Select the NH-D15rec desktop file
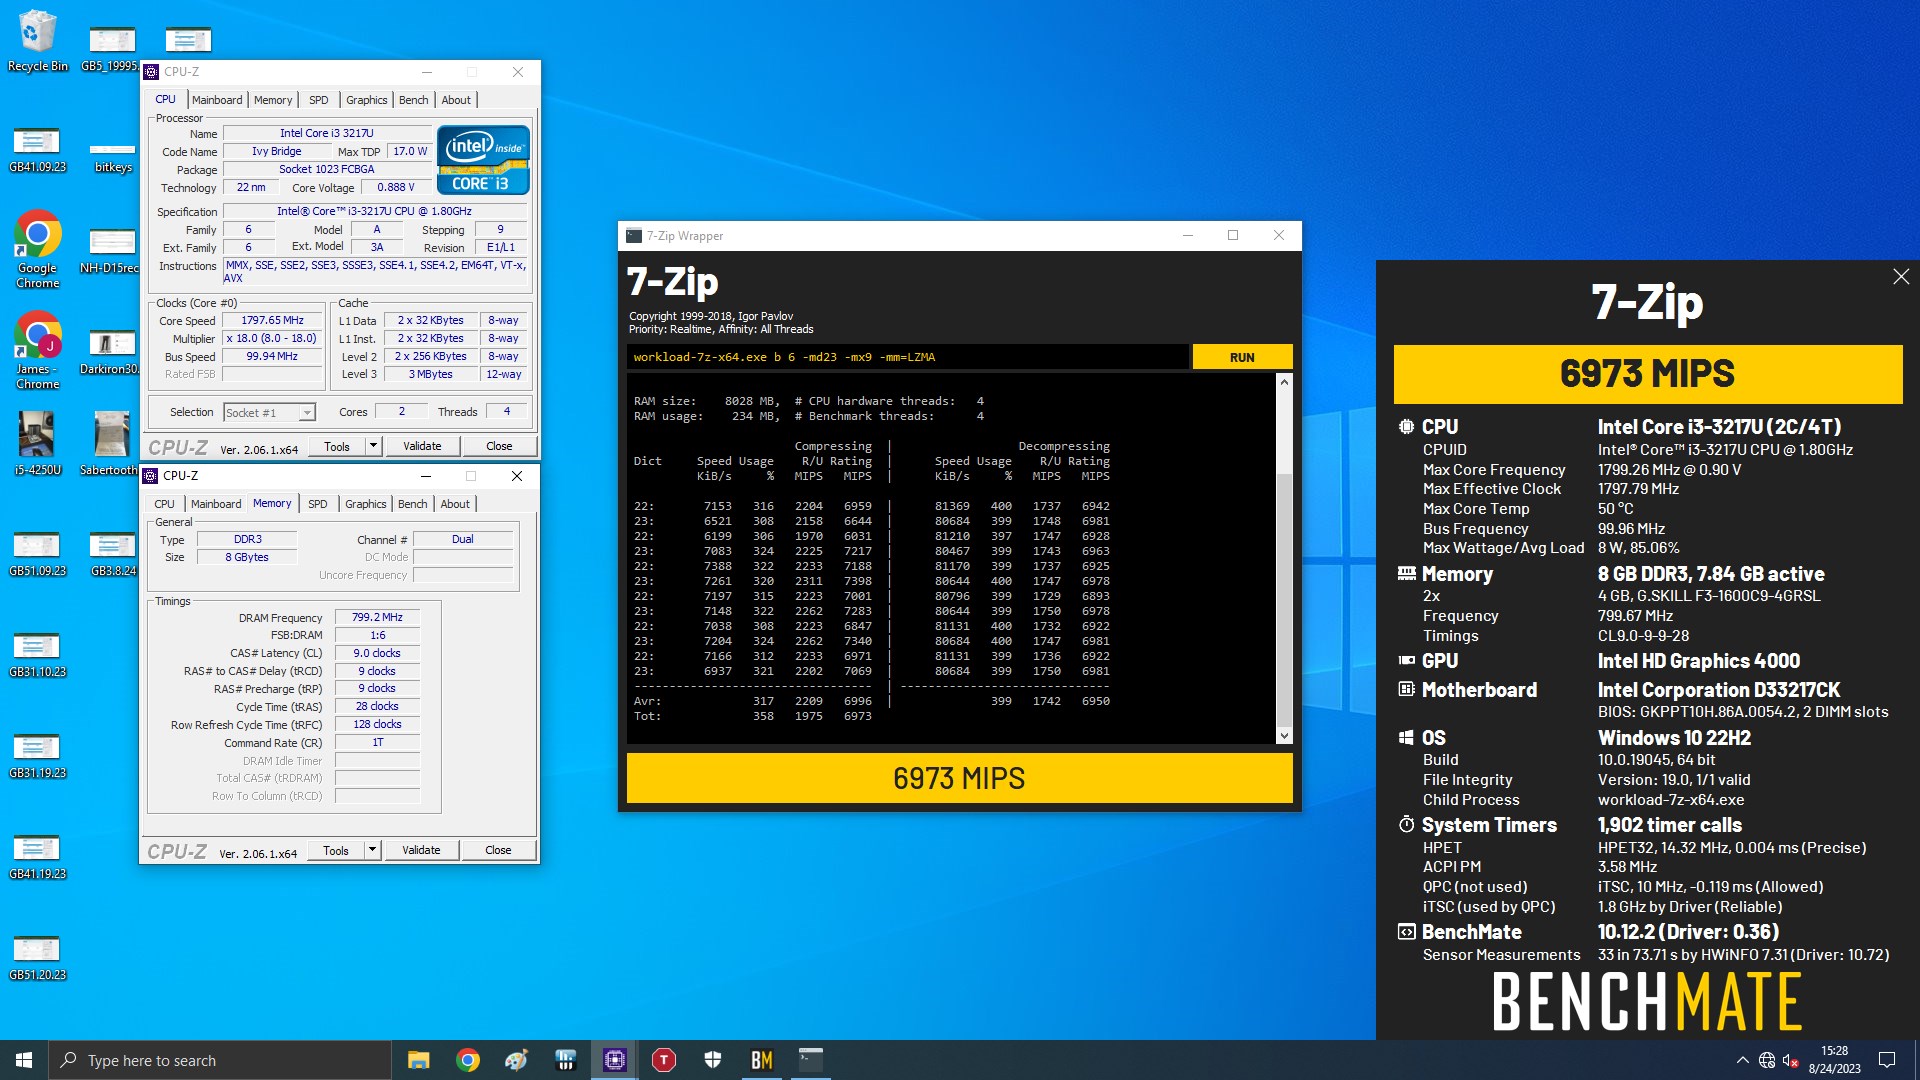The image size is (1920, 1080). (112, 251)
